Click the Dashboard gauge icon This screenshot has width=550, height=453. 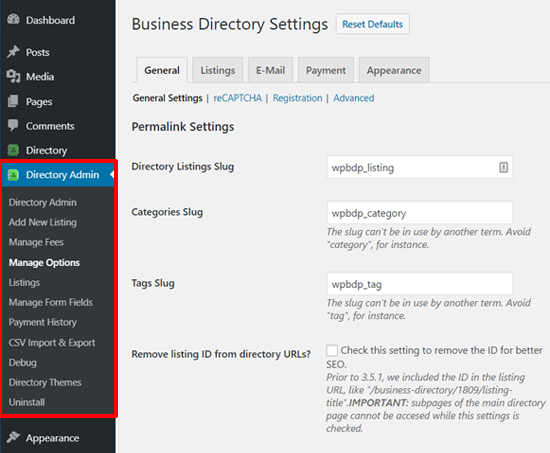13,19
